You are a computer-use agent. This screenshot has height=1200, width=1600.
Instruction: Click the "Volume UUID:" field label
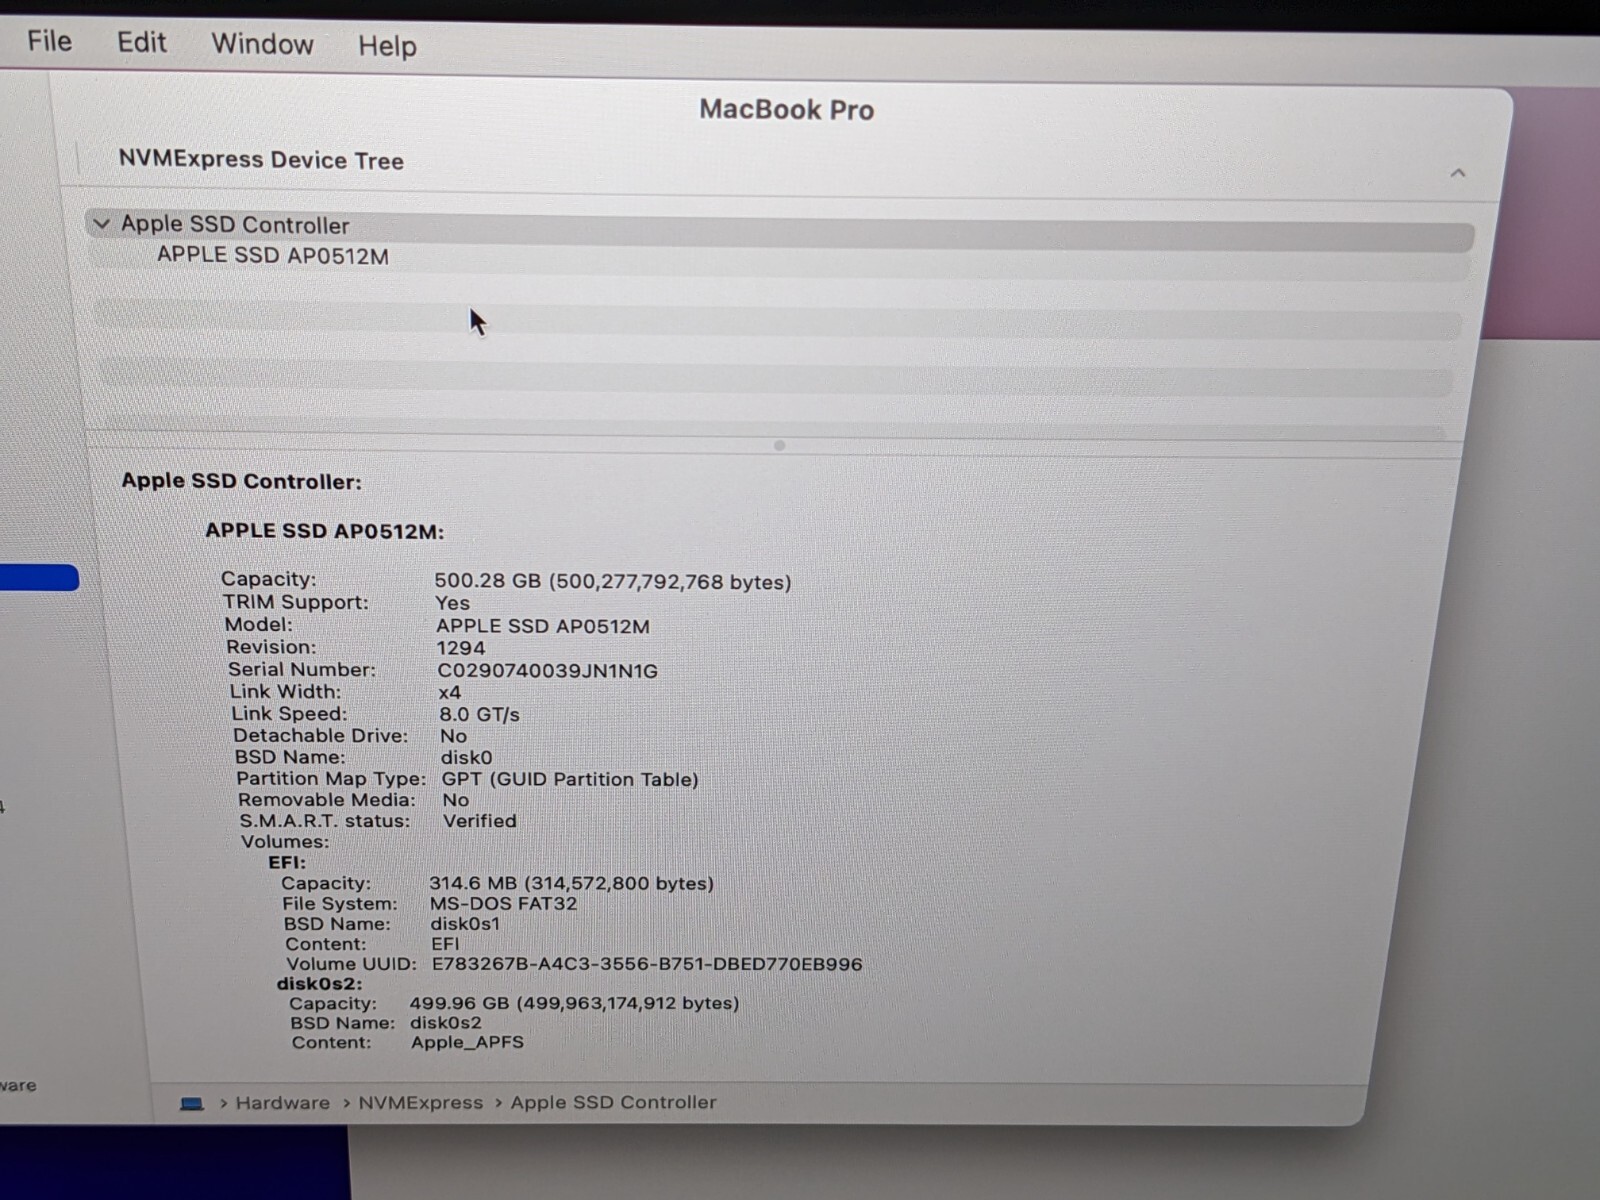click(351, 964)
